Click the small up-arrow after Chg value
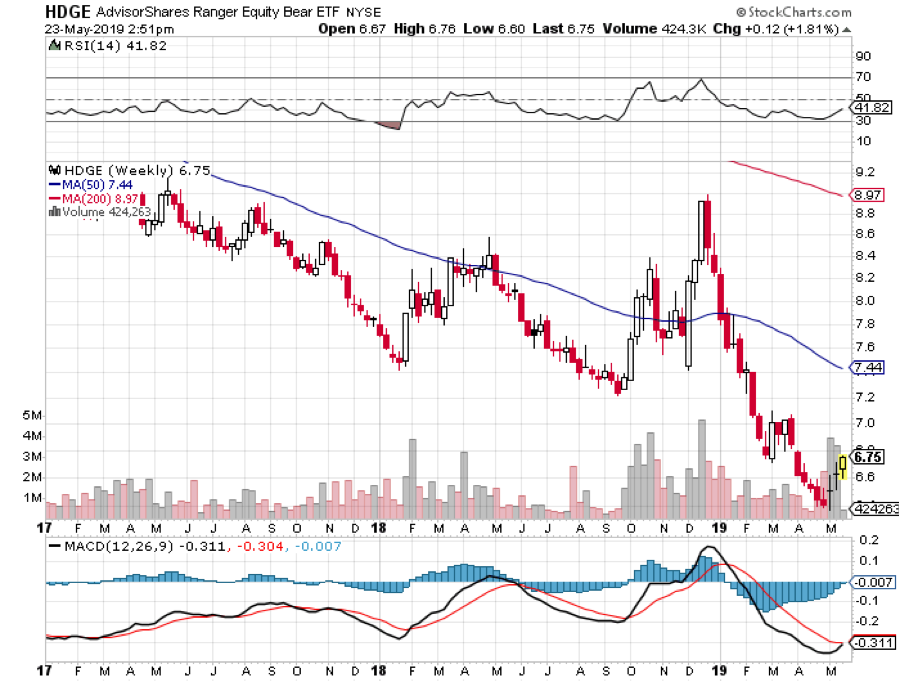The height and width of the screenshot is (681, 899). click(x=847, y=29)
